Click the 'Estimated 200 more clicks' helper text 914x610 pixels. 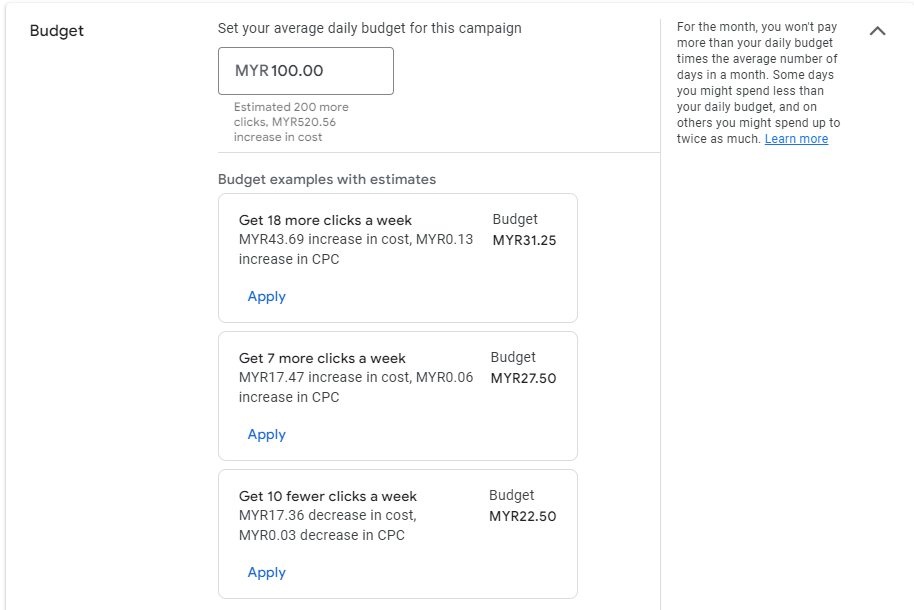pyautogui.click(x=291, y=122)
